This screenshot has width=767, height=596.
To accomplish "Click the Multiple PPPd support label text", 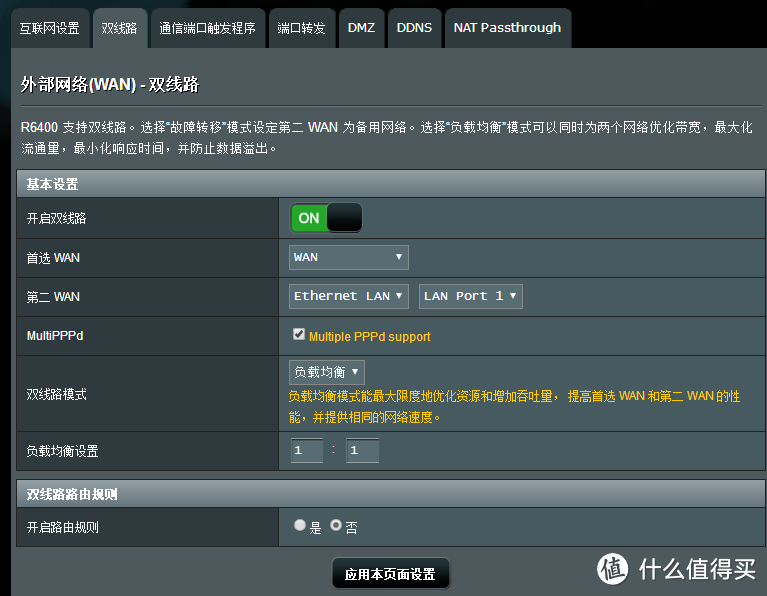I will [370, 337].
